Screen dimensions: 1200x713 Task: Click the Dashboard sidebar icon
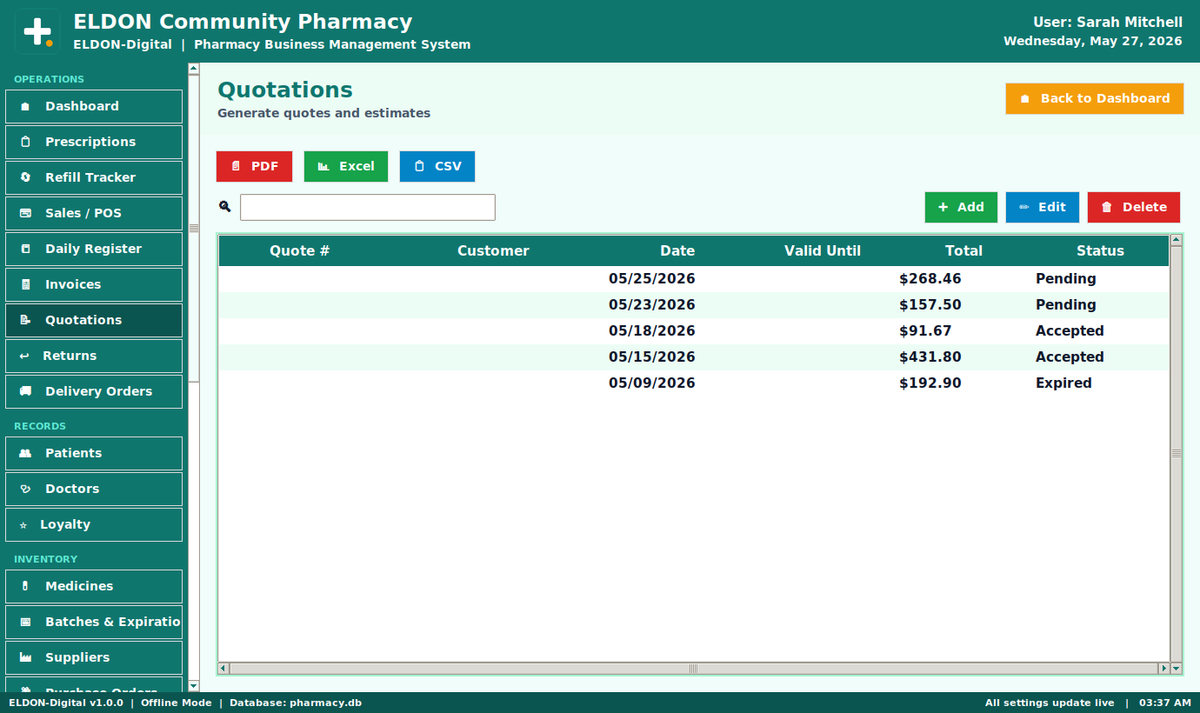click(x=25, y=107)
